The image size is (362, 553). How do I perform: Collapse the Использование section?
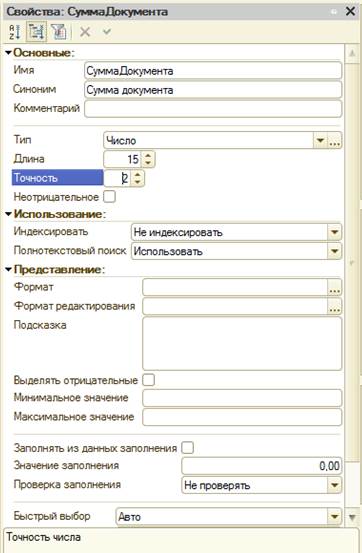tap(8, 214)
